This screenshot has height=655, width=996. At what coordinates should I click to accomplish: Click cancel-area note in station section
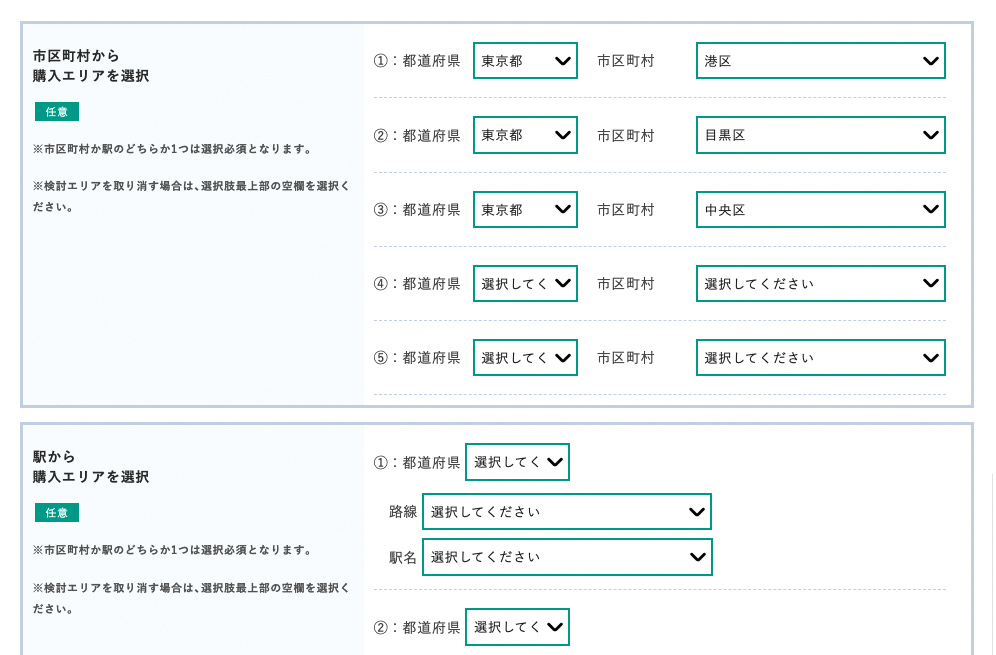click(x=191, y=598)
